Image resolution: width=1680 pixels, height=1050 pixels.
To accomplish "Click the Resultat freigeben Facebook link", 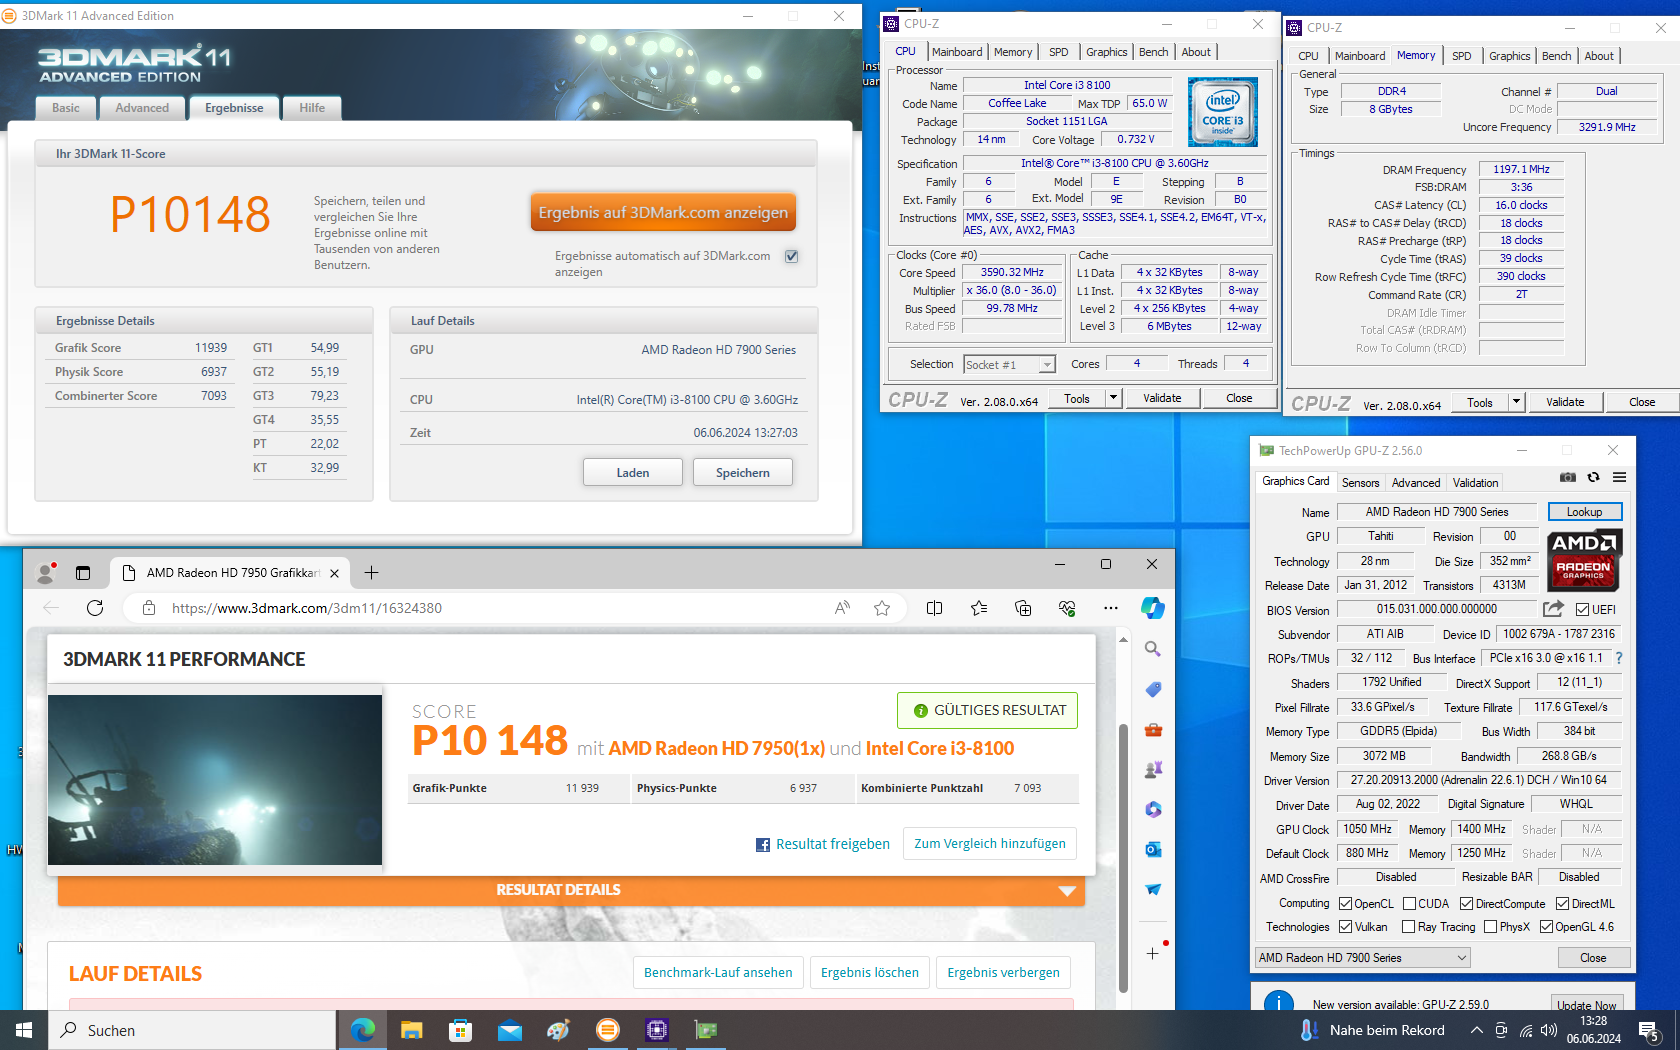I will (822, 844).
